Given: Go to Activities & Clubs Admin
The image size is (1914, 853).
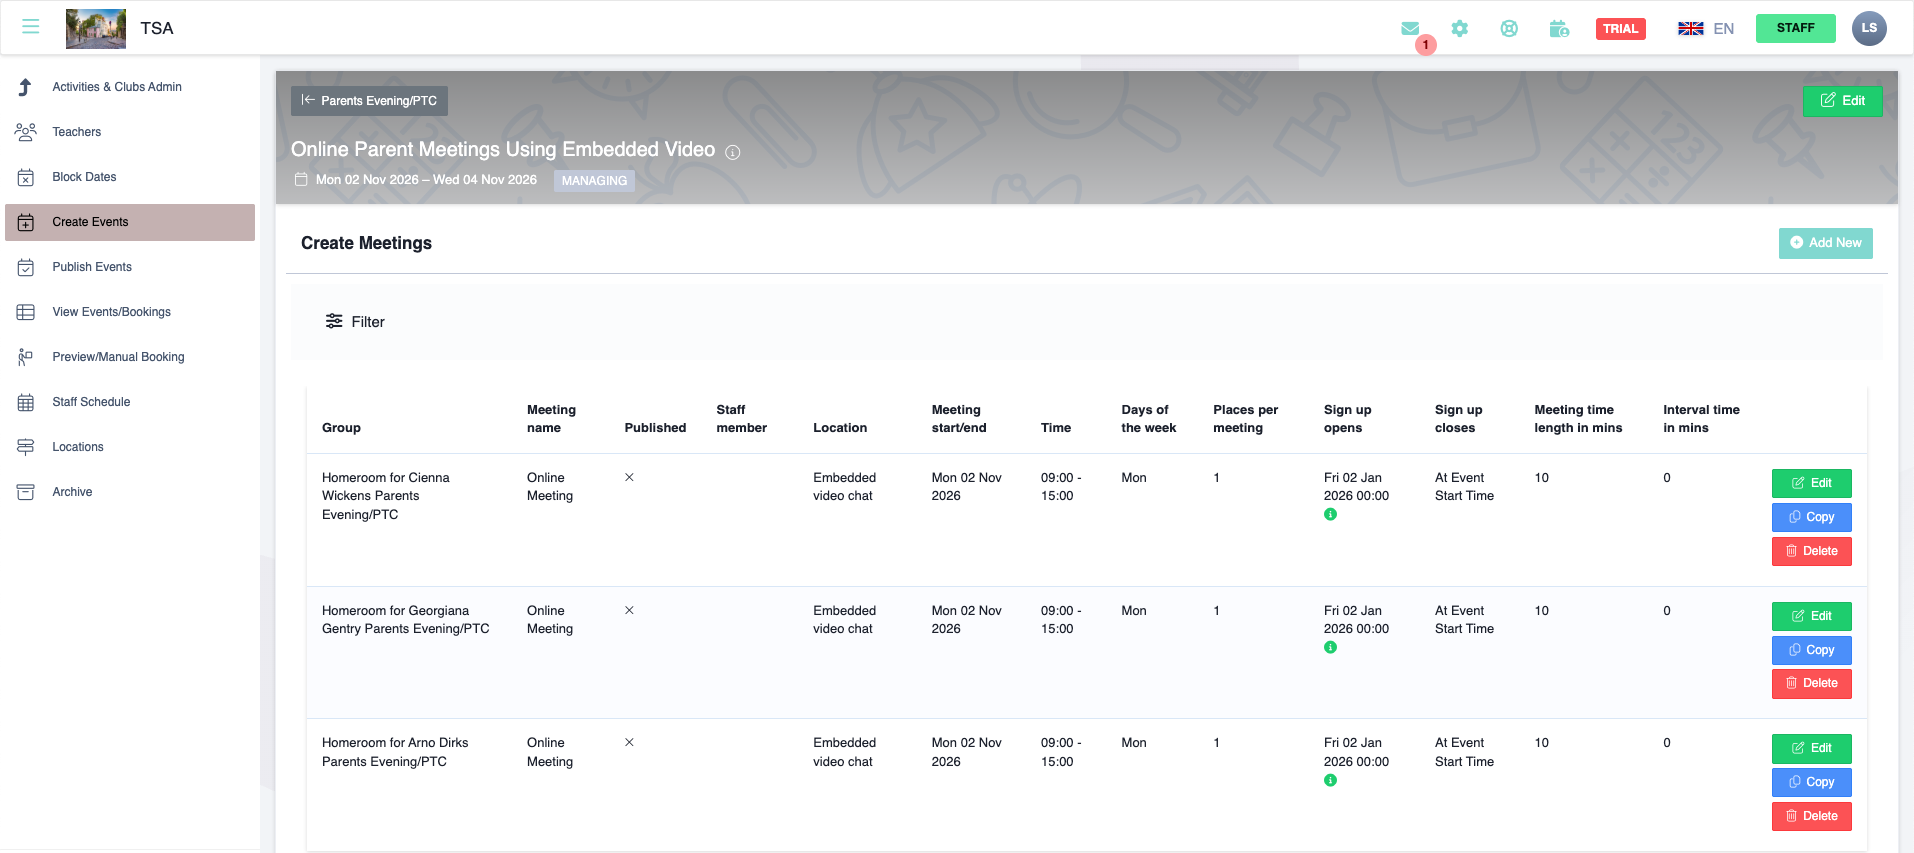Looking at the screenshot, I should click(x=117, y=87).
